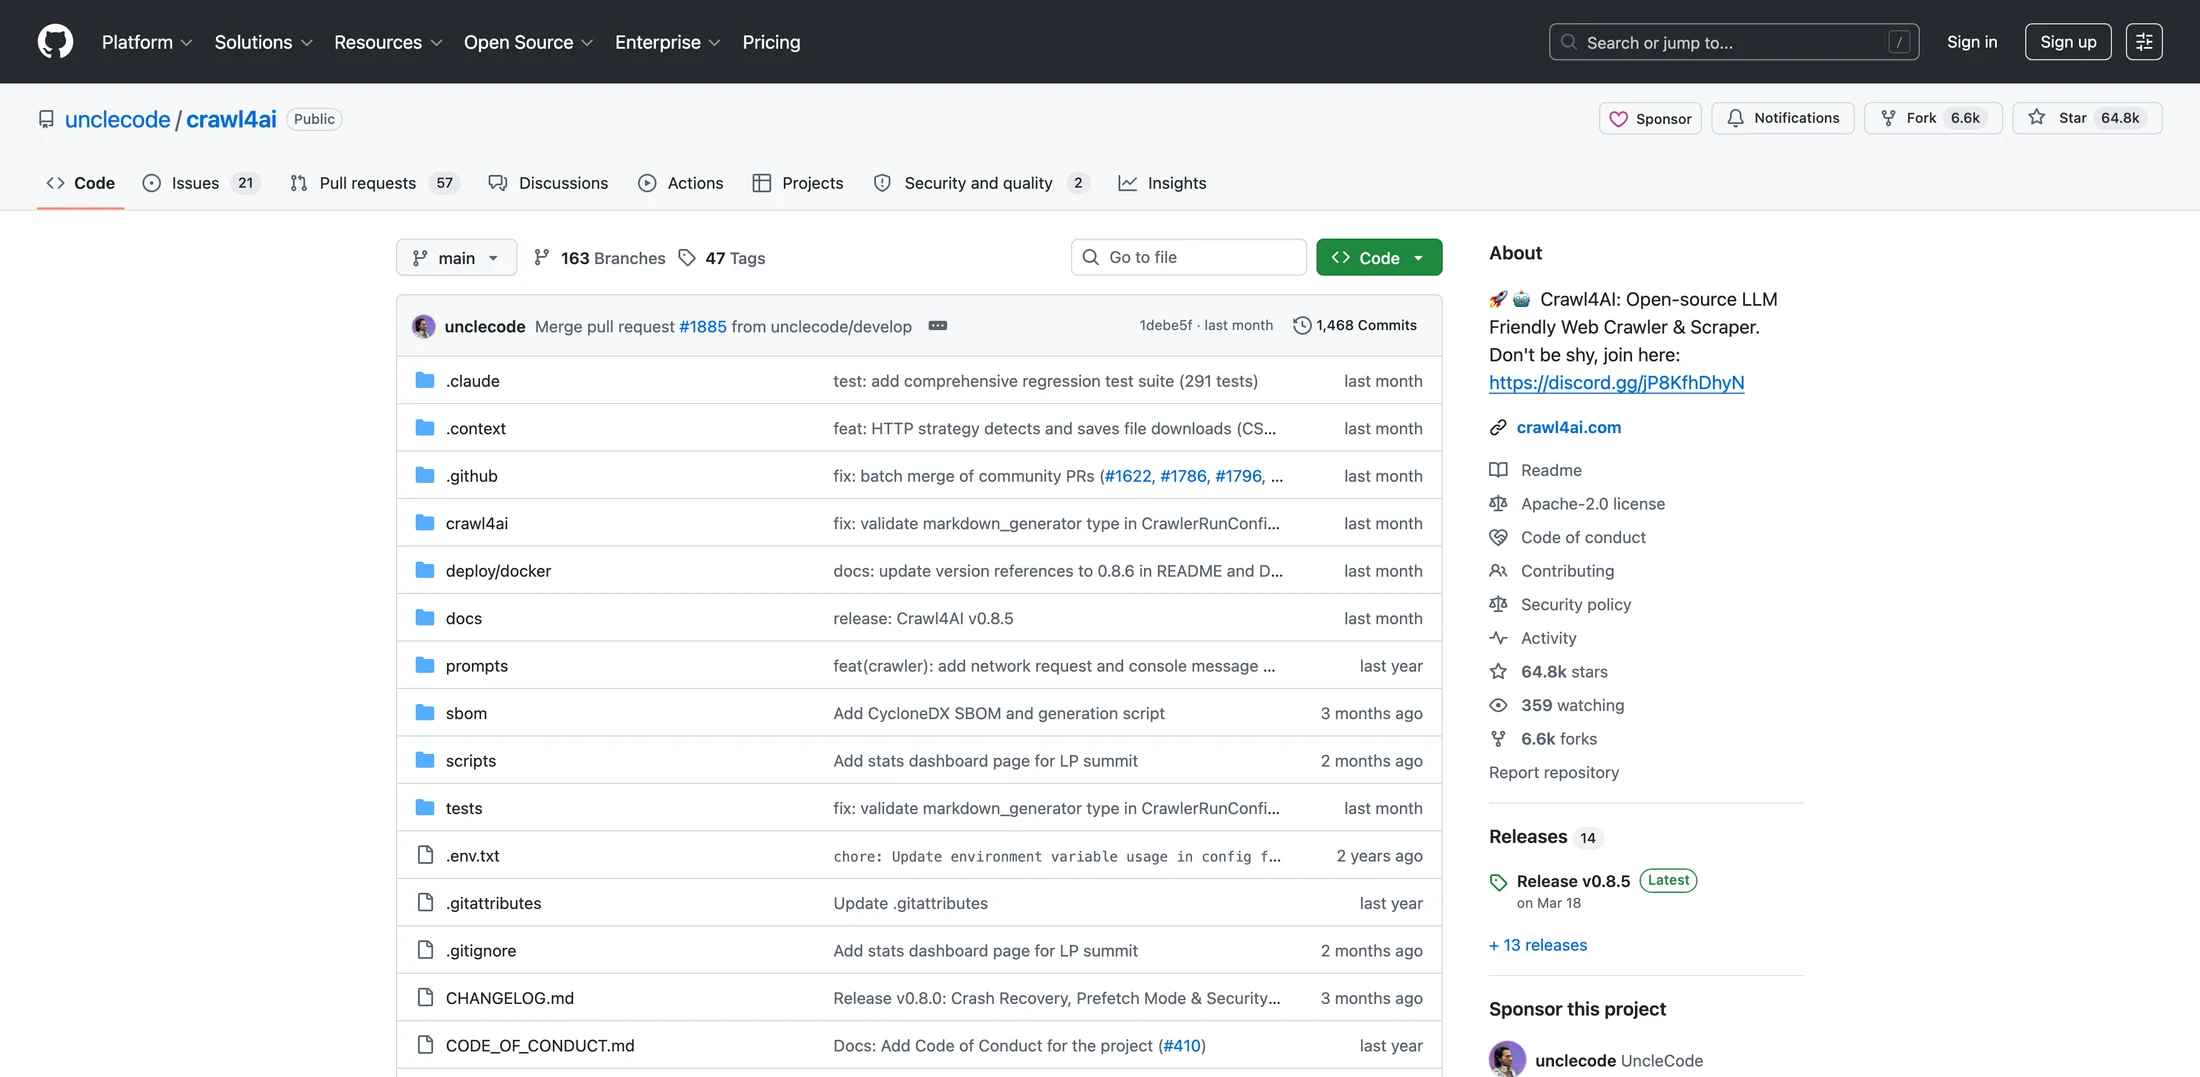Open 47 Tags link

722,258
